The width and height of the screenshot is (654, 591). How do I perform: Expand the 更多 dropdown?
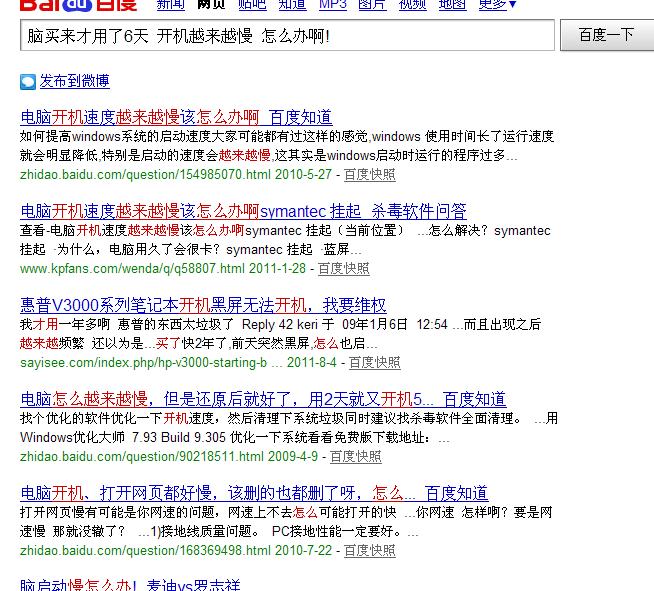click(x=497, y=5)
